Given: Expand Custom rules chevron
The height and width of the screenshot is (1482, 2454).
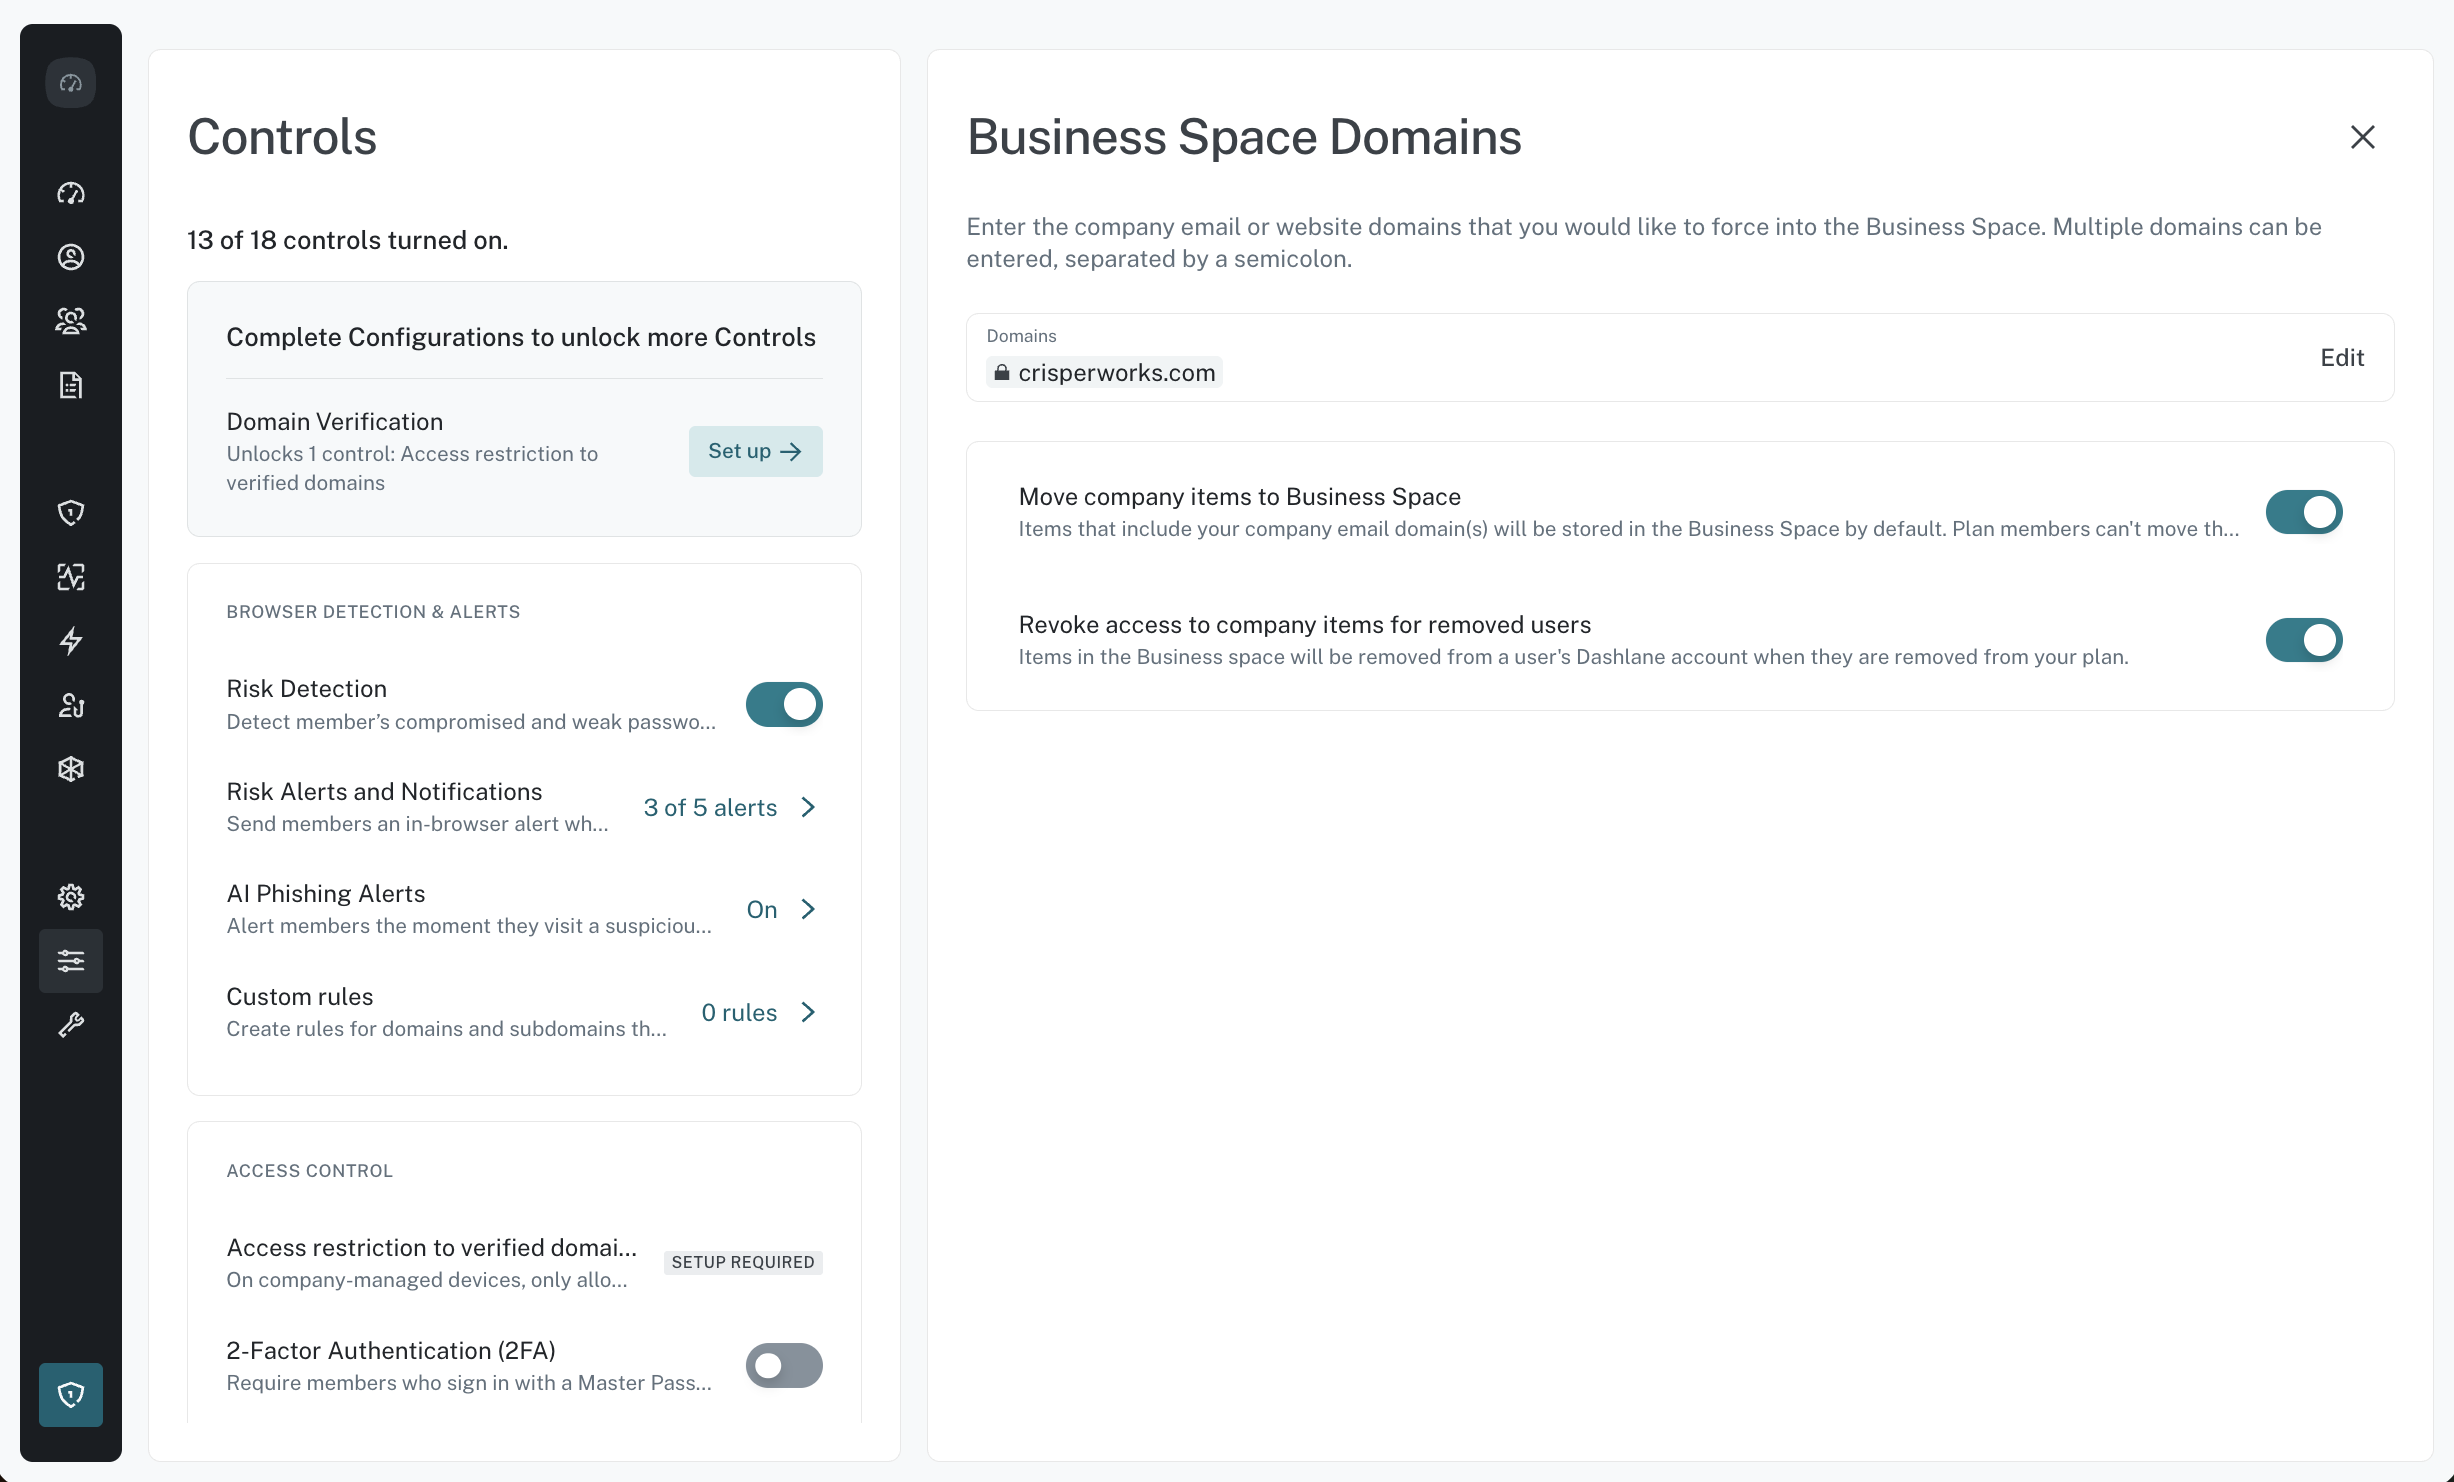Looking at the screenshot, I should click(x=809, y=1012).
